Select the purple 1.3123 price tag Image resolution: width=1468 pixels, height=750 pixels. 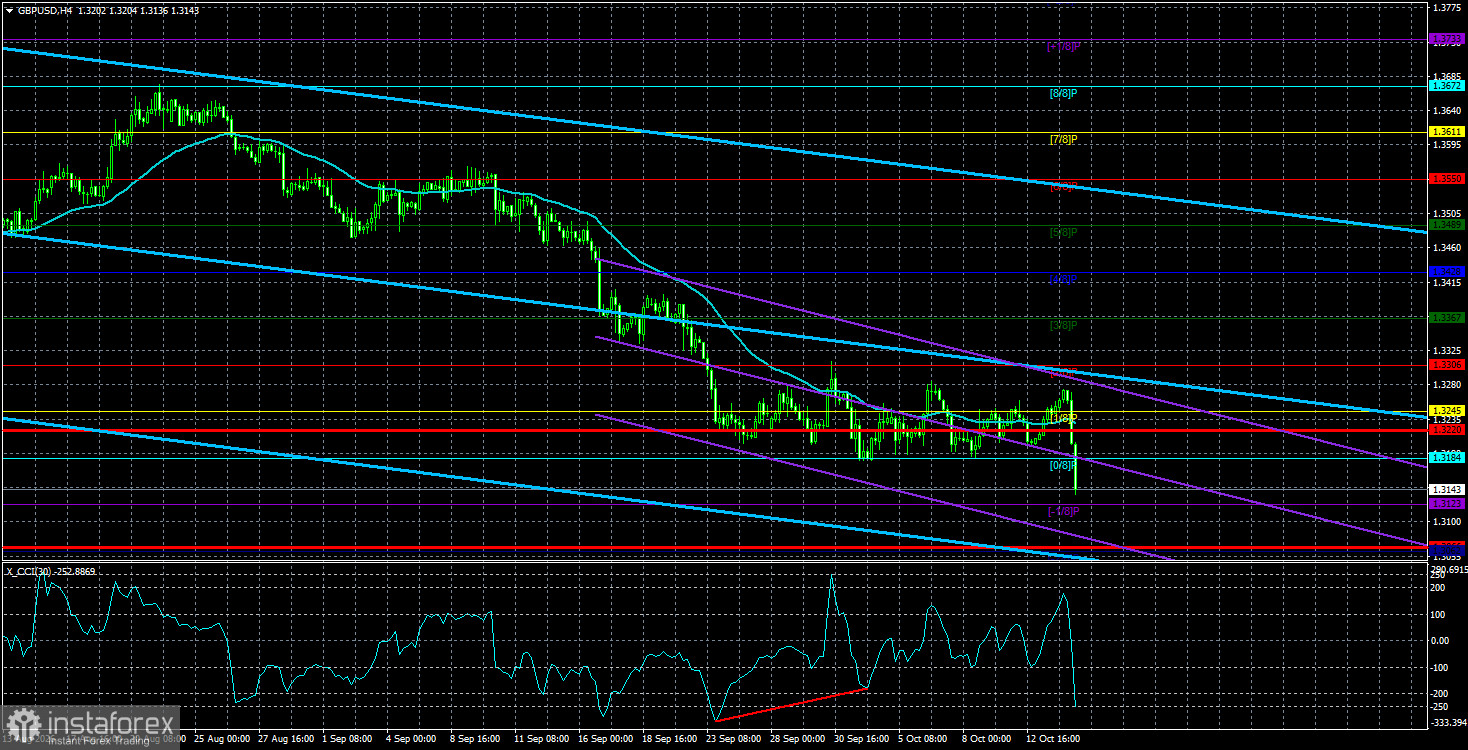[x=1448, y=504]
